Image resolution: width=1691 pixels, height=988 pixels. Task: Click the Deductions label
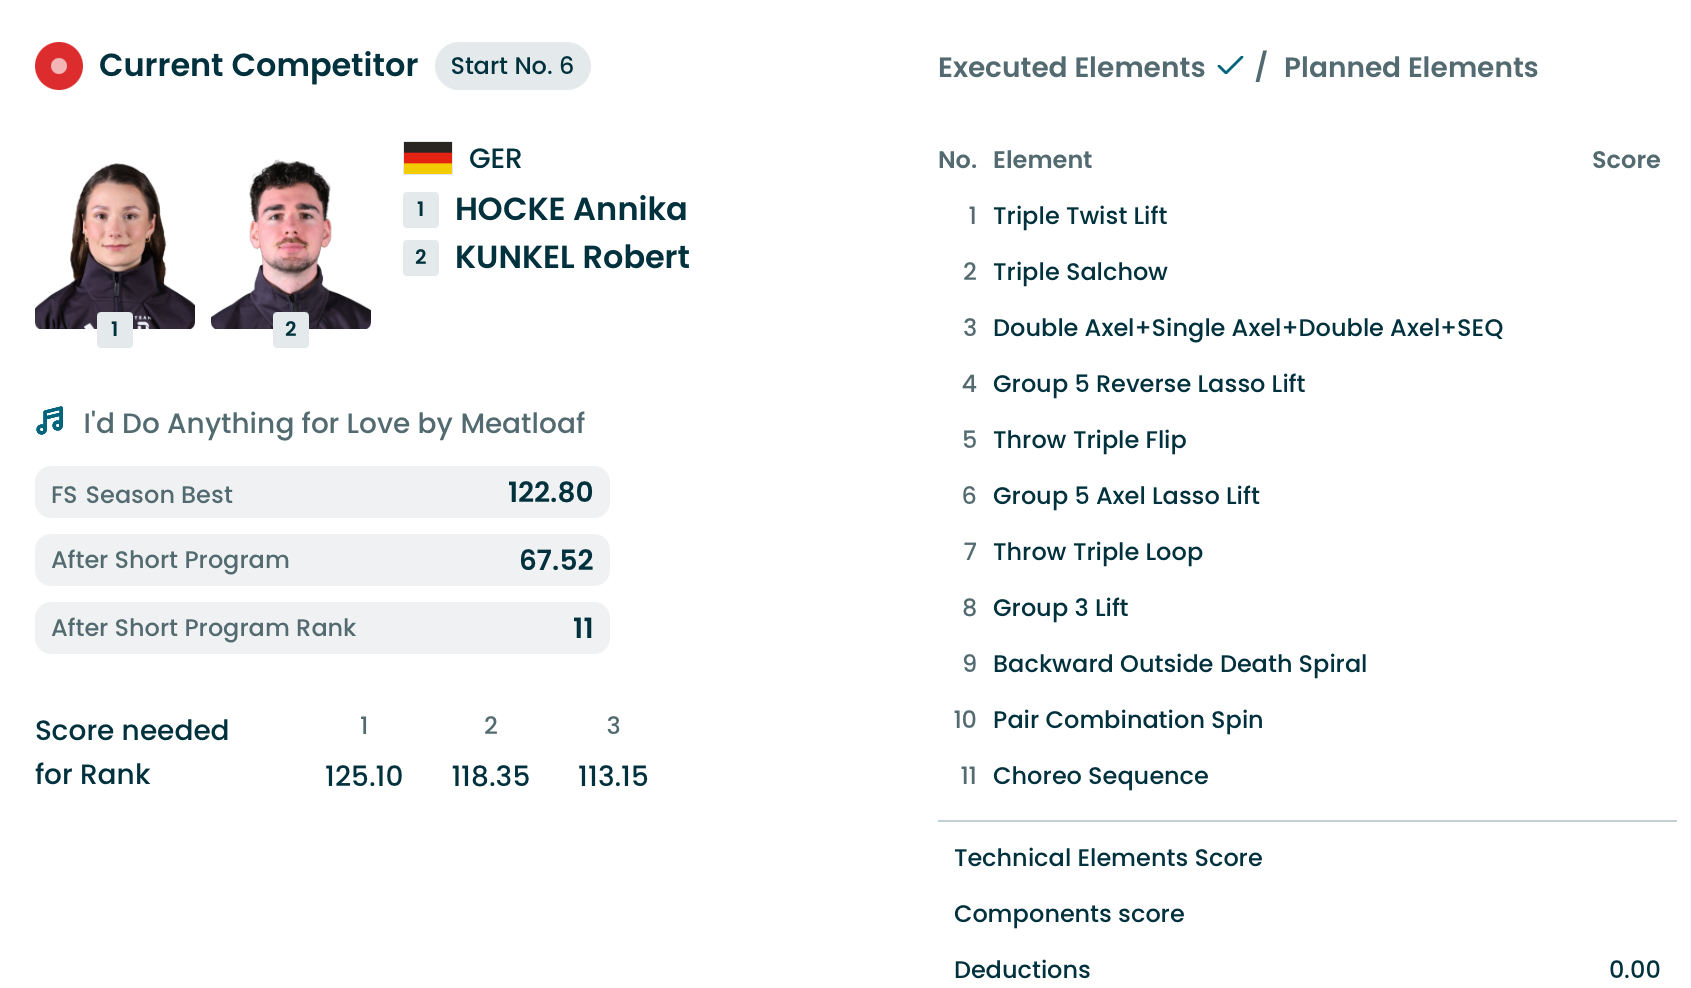pos(1022,970)
